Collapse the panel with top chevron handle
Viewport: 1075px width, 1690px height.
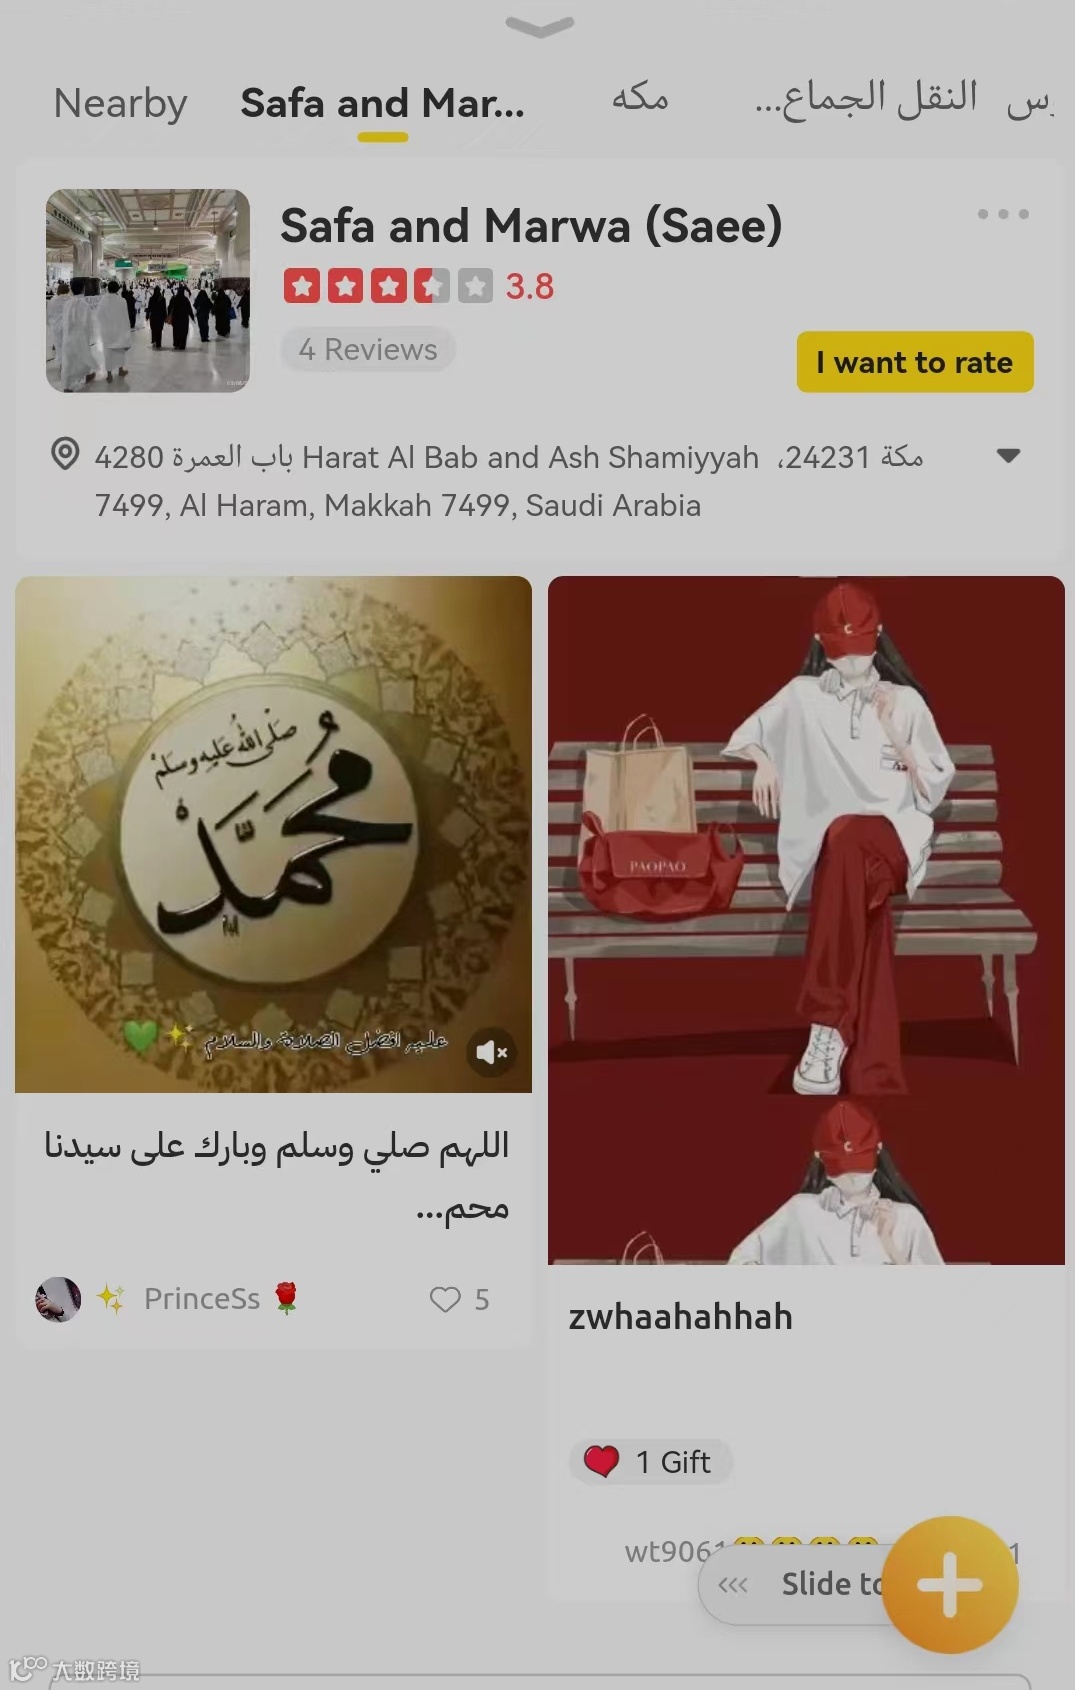539,26
